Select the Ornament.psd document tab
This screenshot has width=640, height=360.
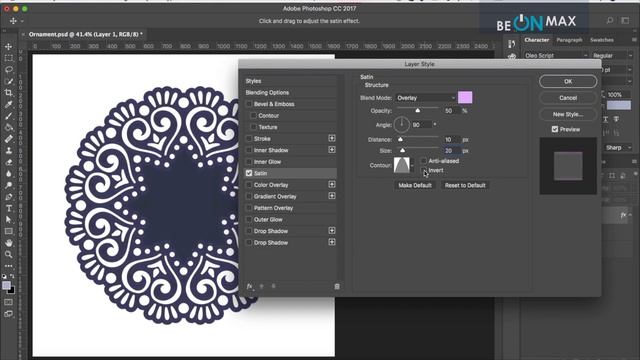(86, 34)
